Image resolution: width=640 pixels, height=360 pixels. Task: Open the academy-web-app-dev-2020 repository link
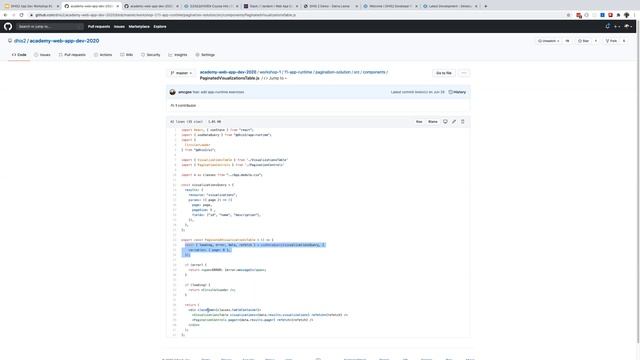64,41
